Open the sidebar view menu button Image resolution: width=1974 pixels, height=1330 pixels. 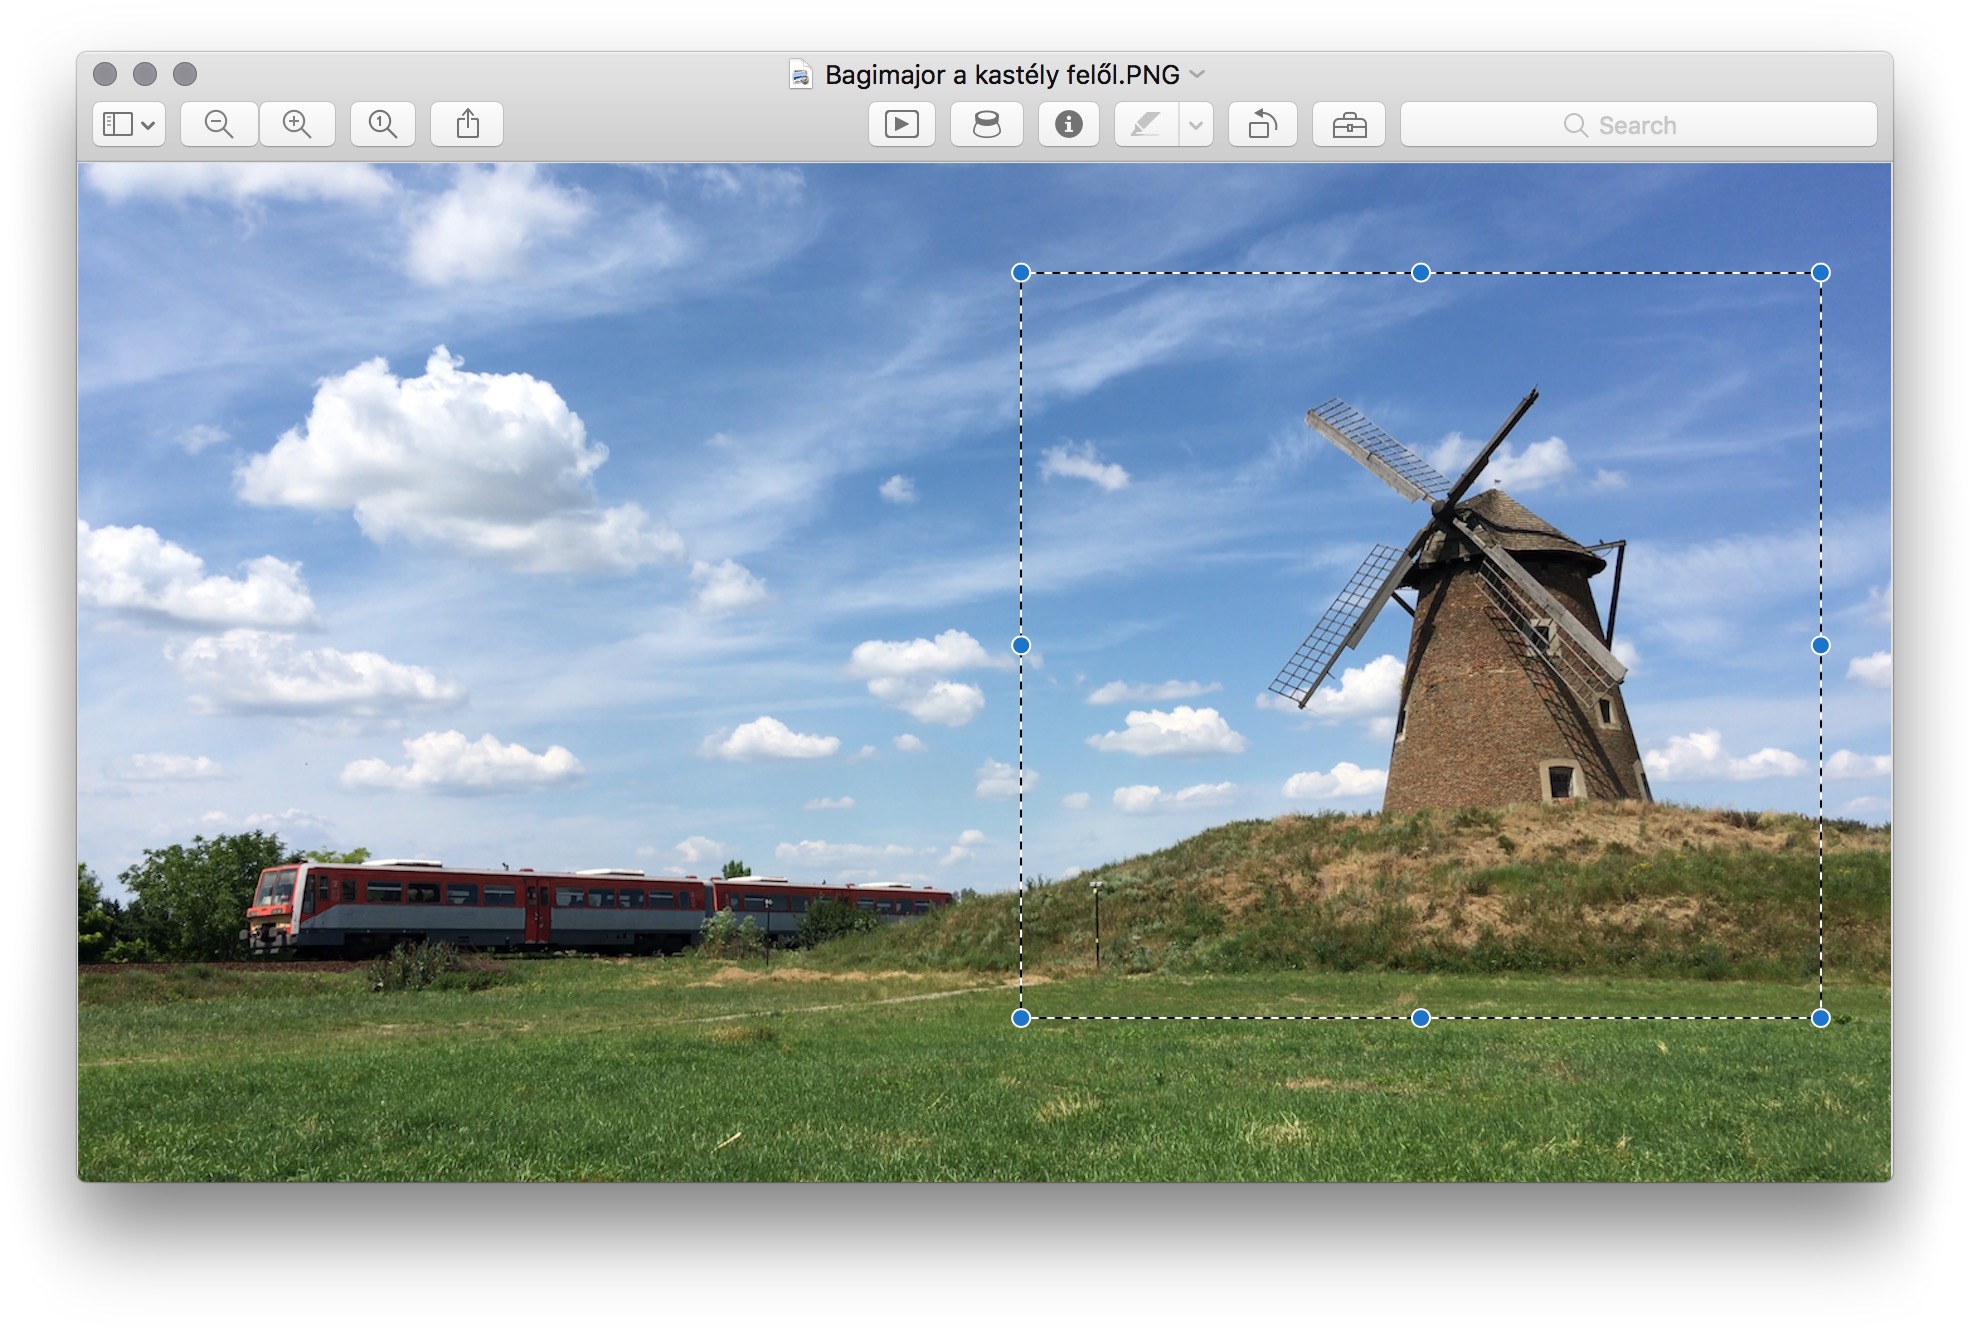coord(129,125)
